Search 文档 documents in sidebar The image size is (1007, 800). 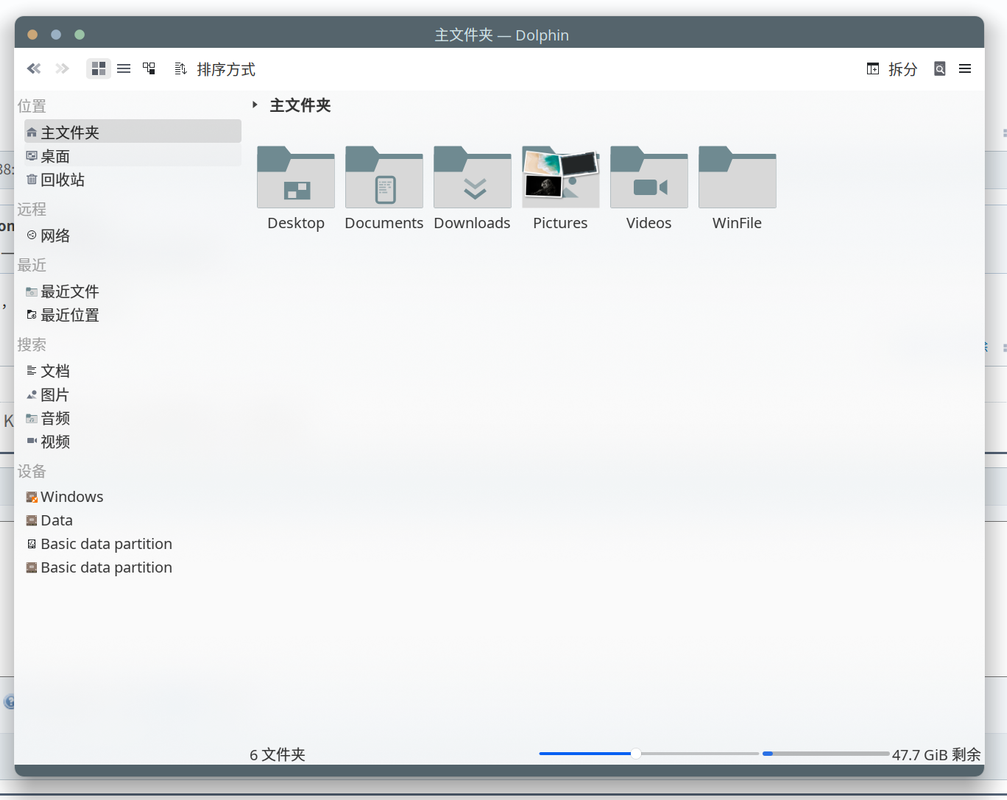[x=133, y=371]
